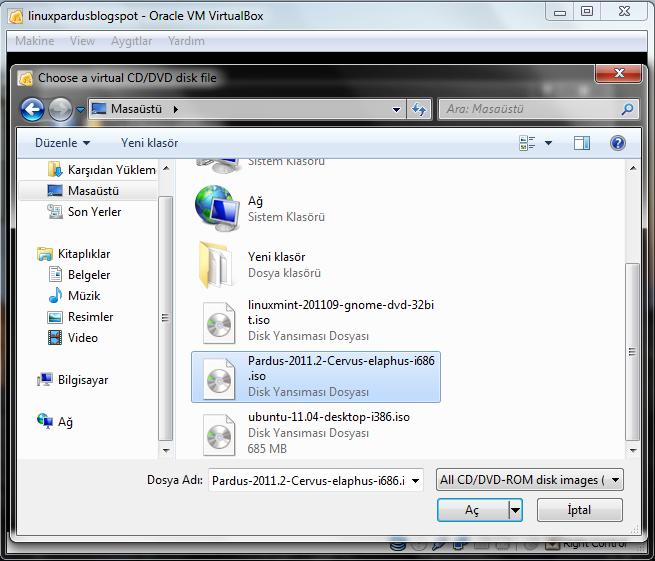The width and height of the screenshot is (655, 561).
Task: Select Kitaplıklar in the navigation pane
Action: (74, 254)
